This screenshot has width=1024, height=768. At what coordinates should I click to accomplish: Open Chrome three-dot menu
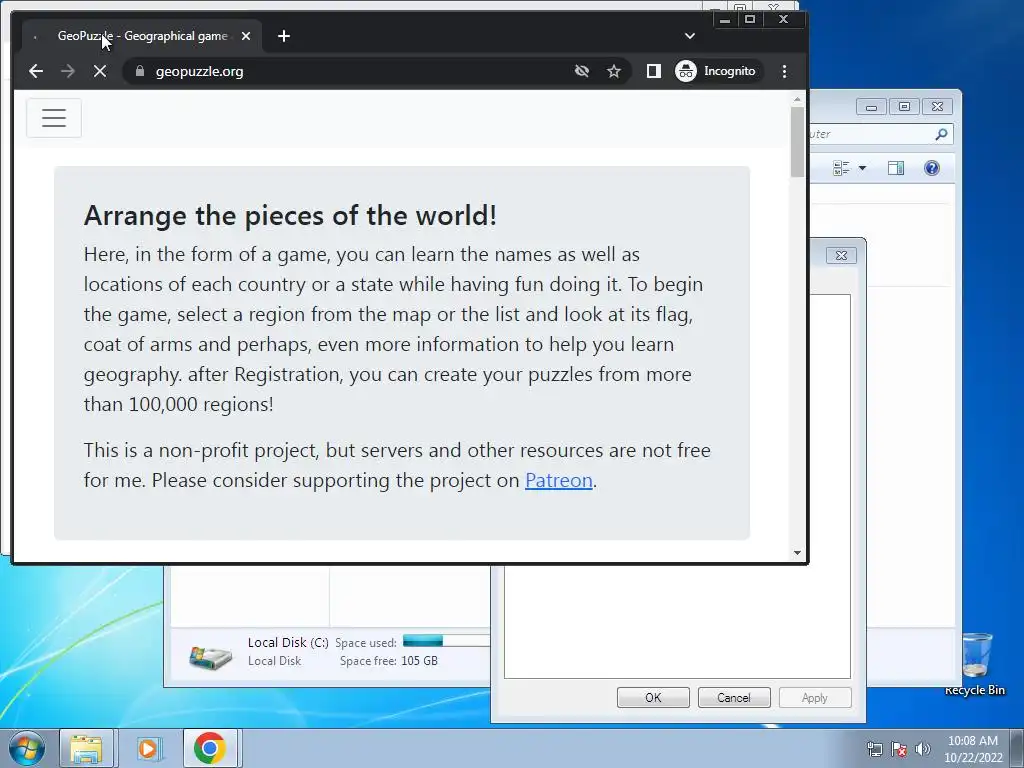[784, 71]
